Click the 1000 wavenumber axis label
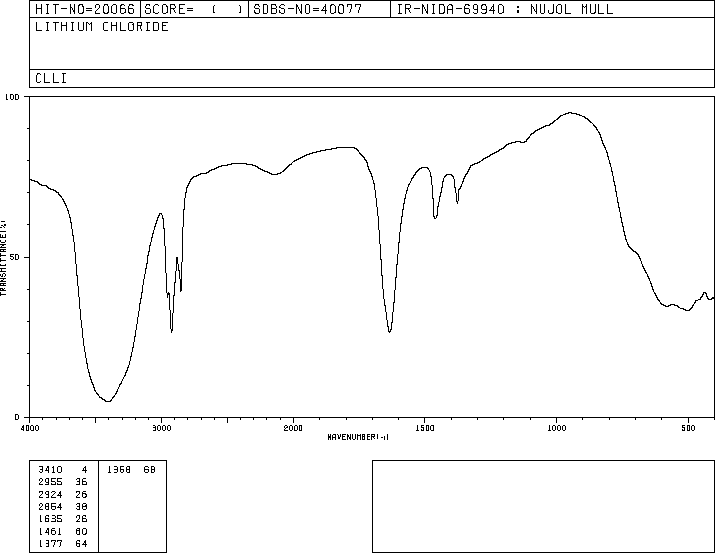Viewport: 715px width, 553px height. 556,428
